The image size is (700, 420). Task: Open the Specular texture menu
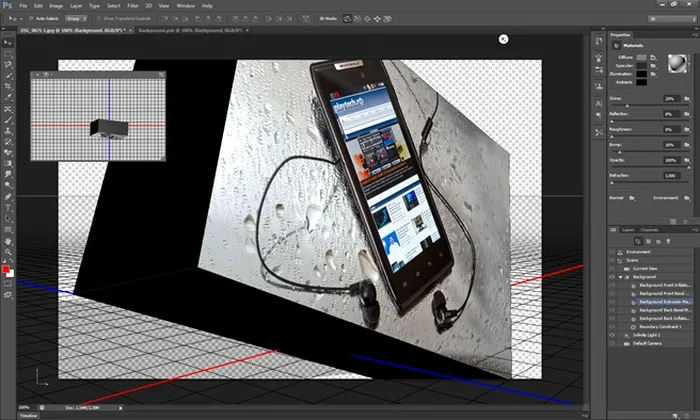[653, 66]
